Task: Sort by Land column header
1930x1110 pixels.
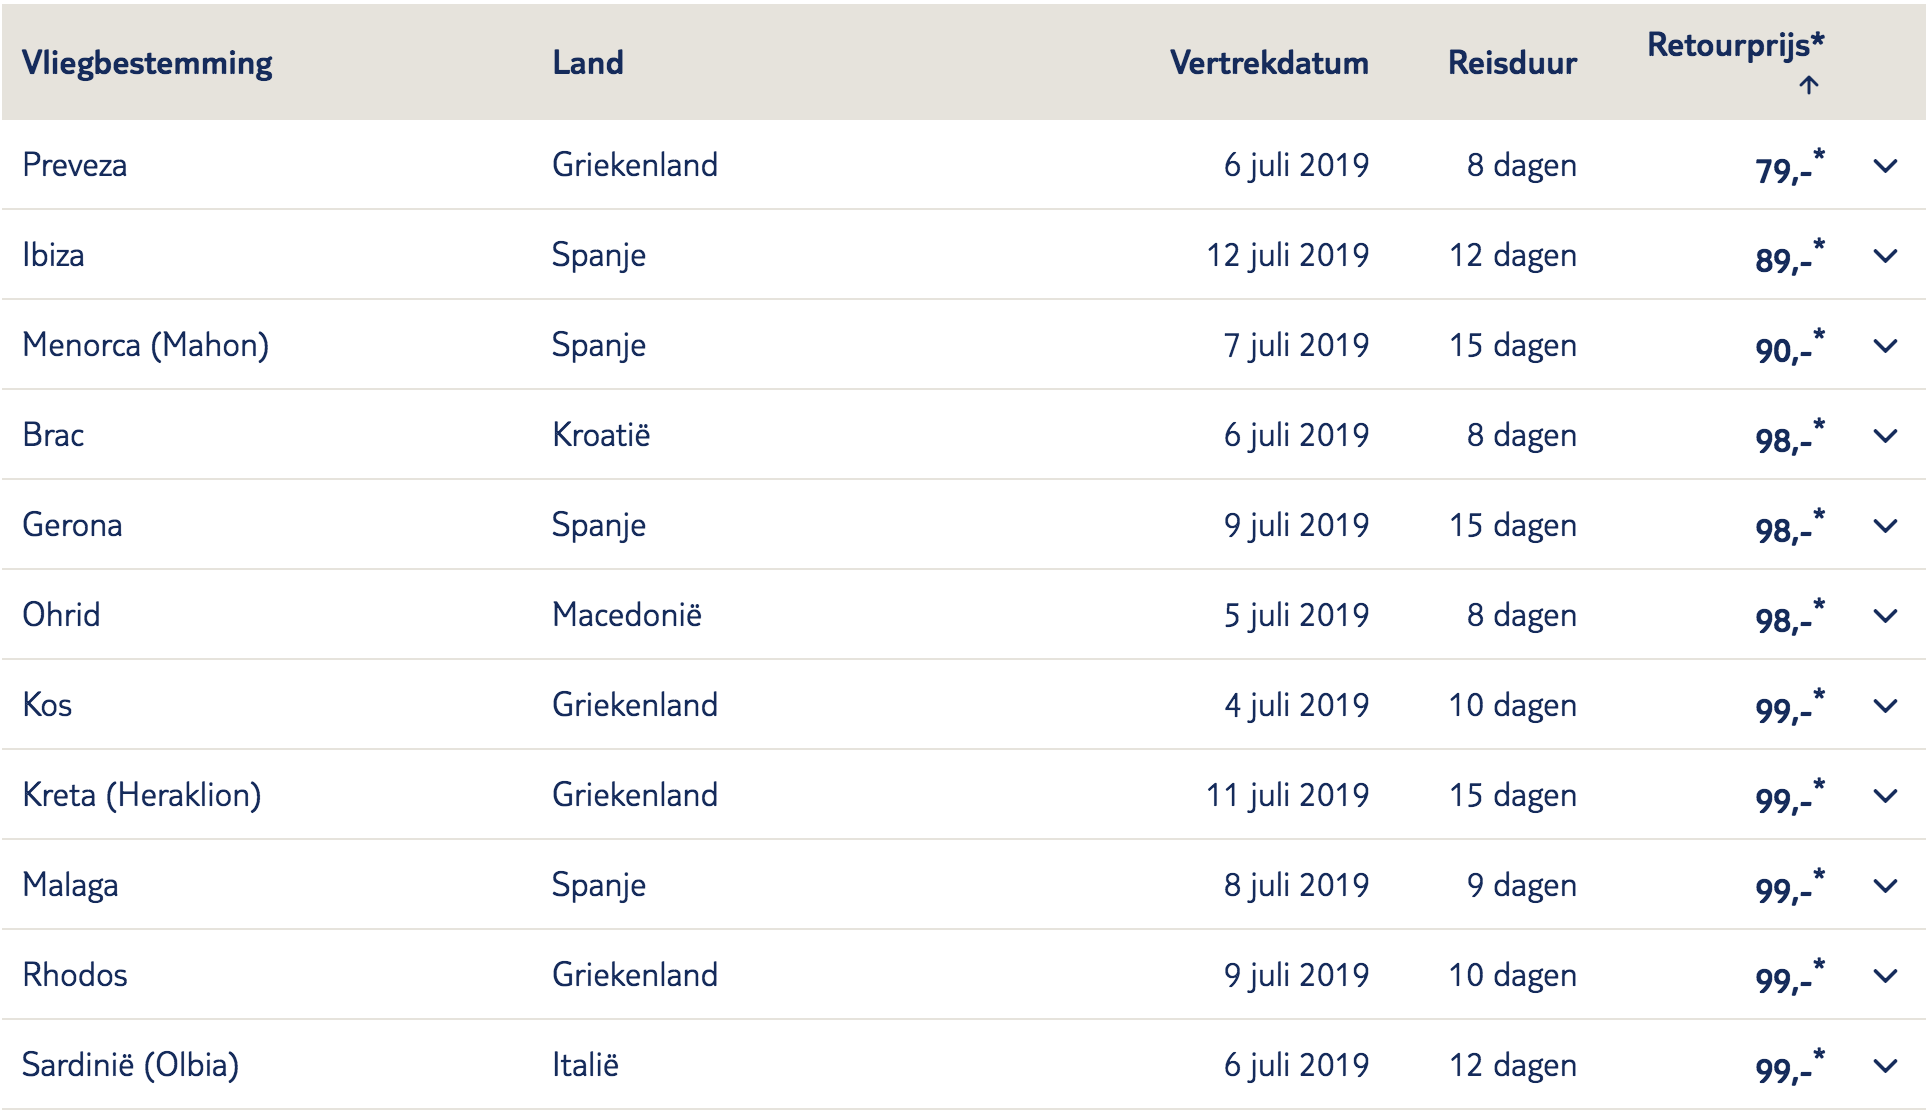Action: 588,63
